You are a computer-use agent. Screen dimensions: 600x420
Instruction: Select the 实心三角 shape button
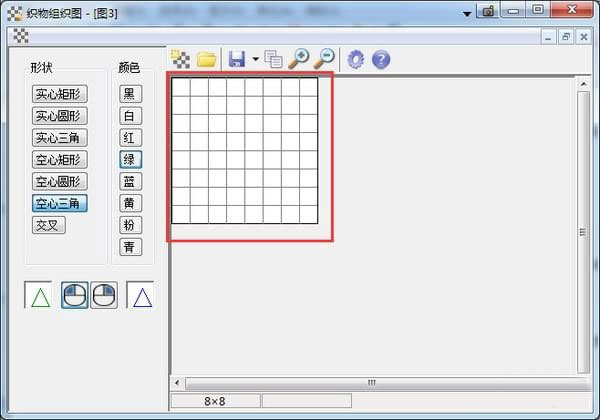click(x=60, y=138)
